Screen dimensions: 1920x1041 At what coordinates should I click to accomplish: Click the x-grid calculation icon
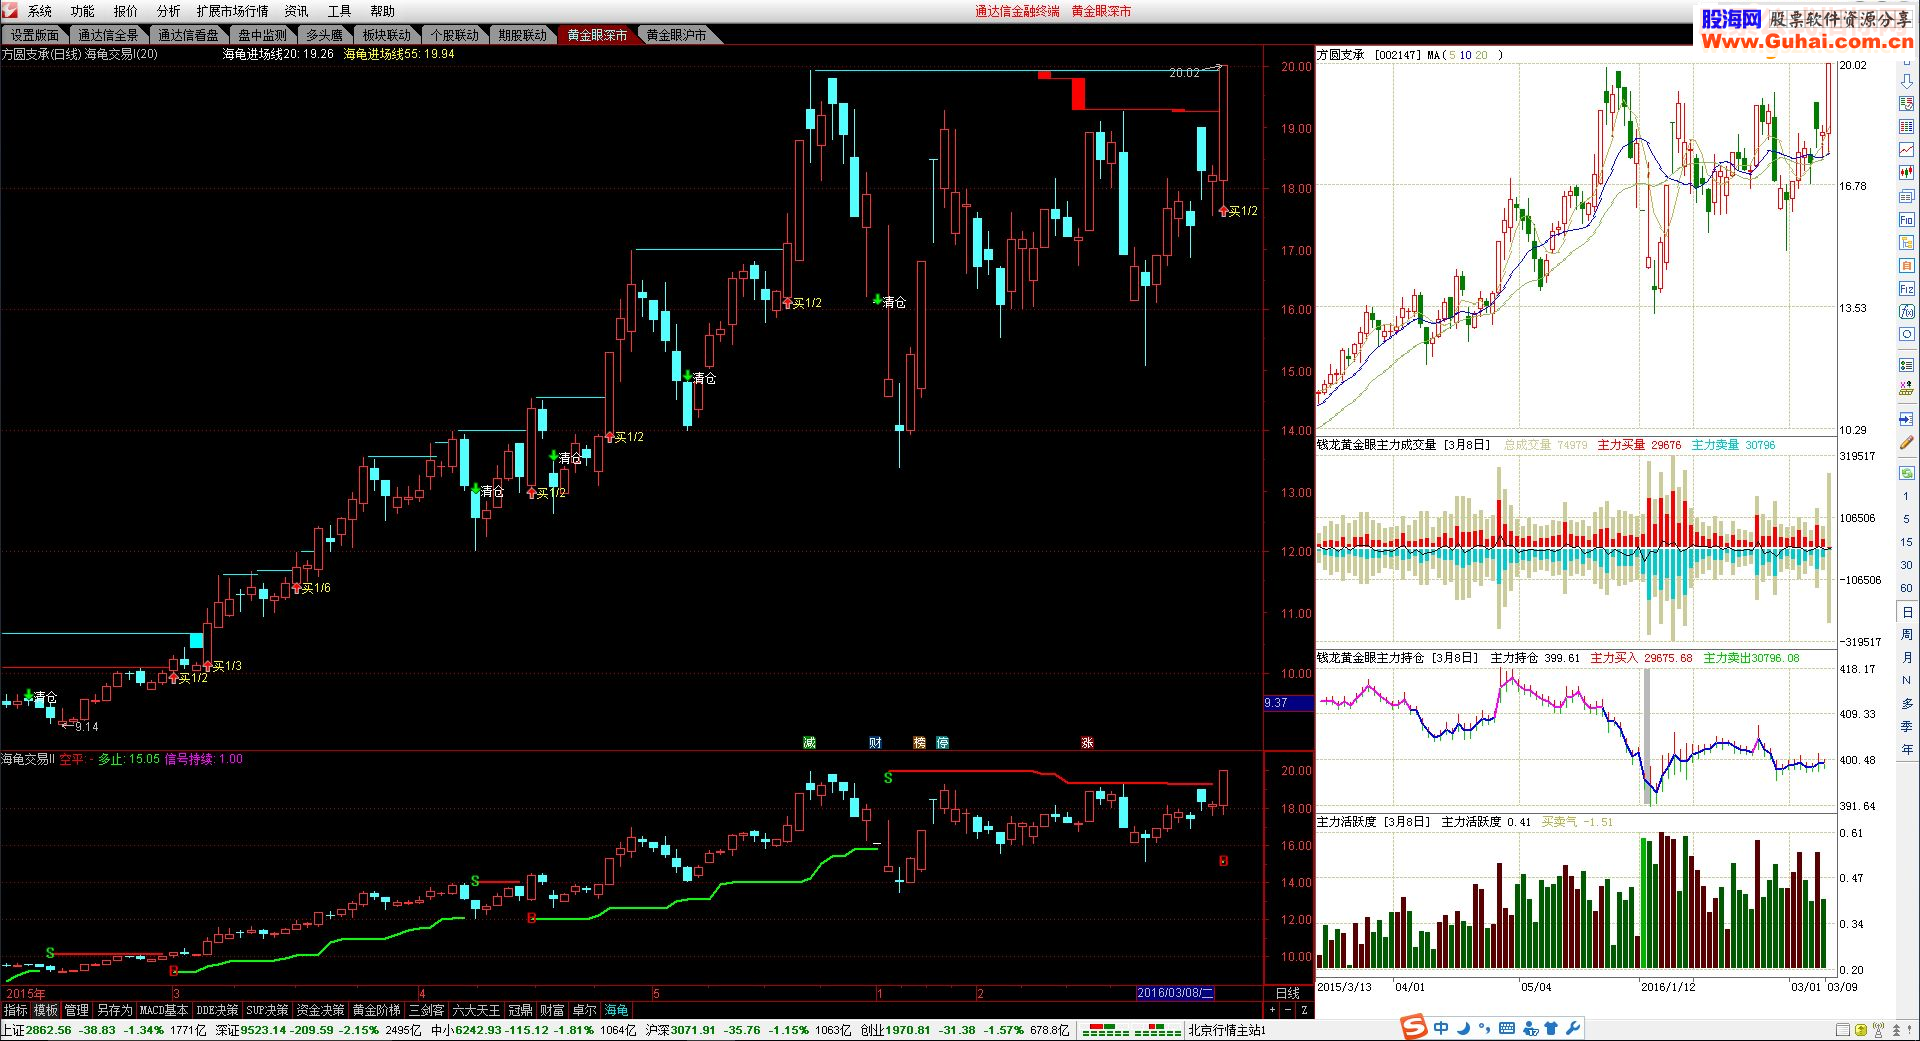point(1906,388)
